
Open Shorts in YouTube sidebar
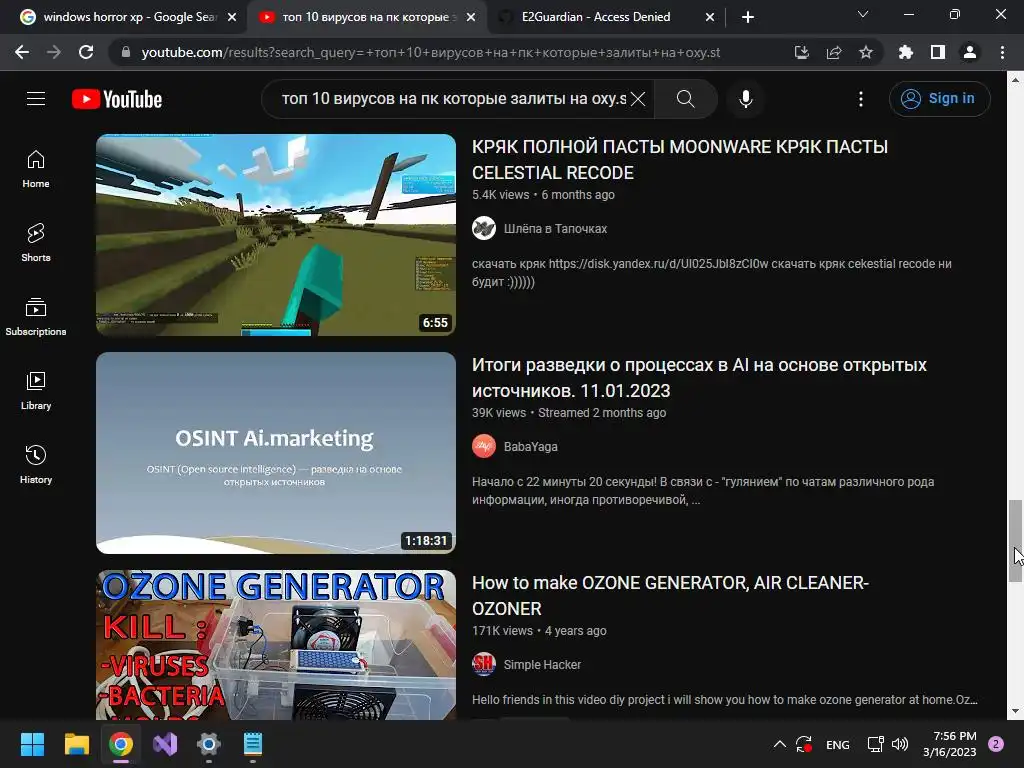36,242
